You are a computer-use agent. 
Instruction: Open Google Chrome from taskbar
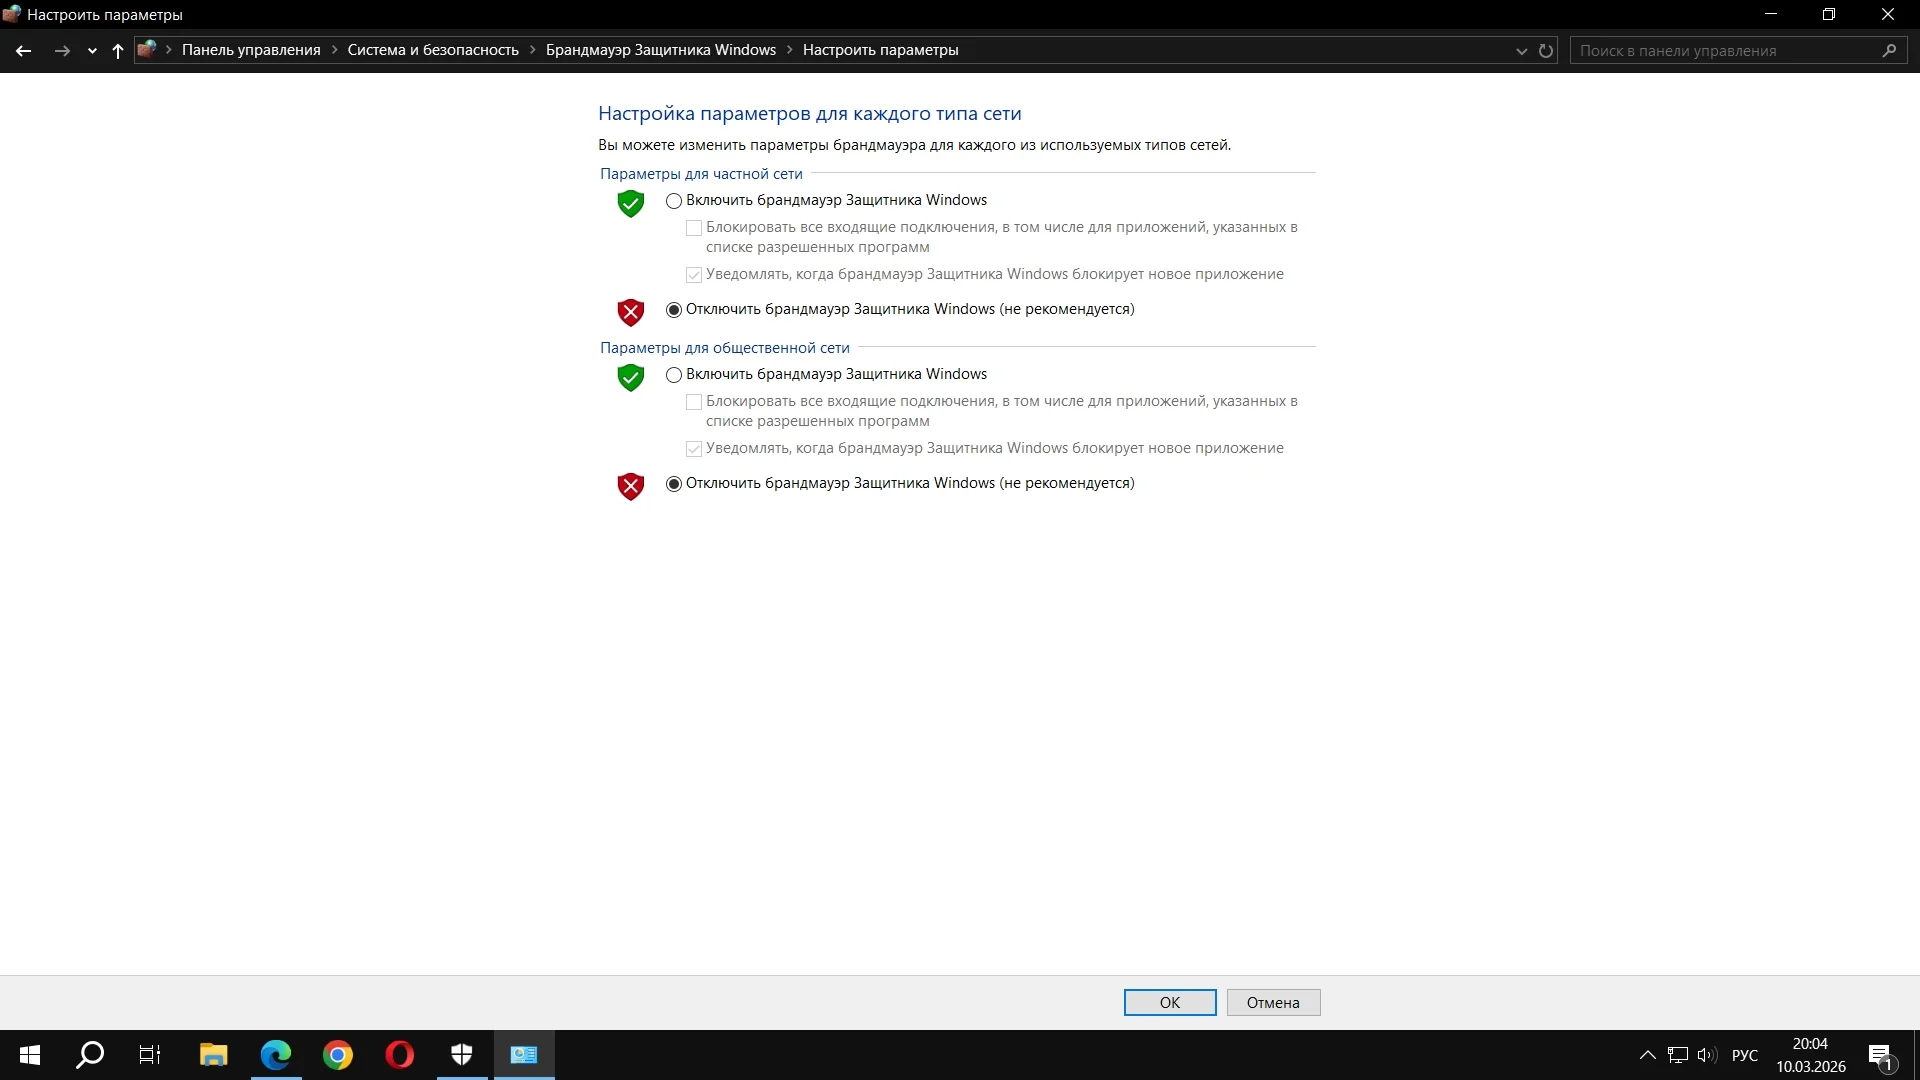(338, 1054)
